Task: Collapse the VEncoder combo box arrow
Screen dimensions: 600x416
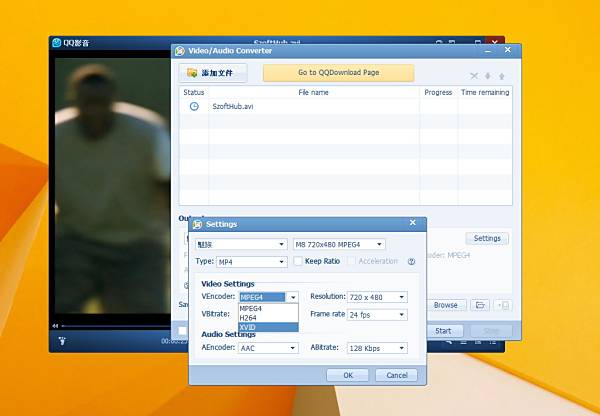Action: (293, 297)
